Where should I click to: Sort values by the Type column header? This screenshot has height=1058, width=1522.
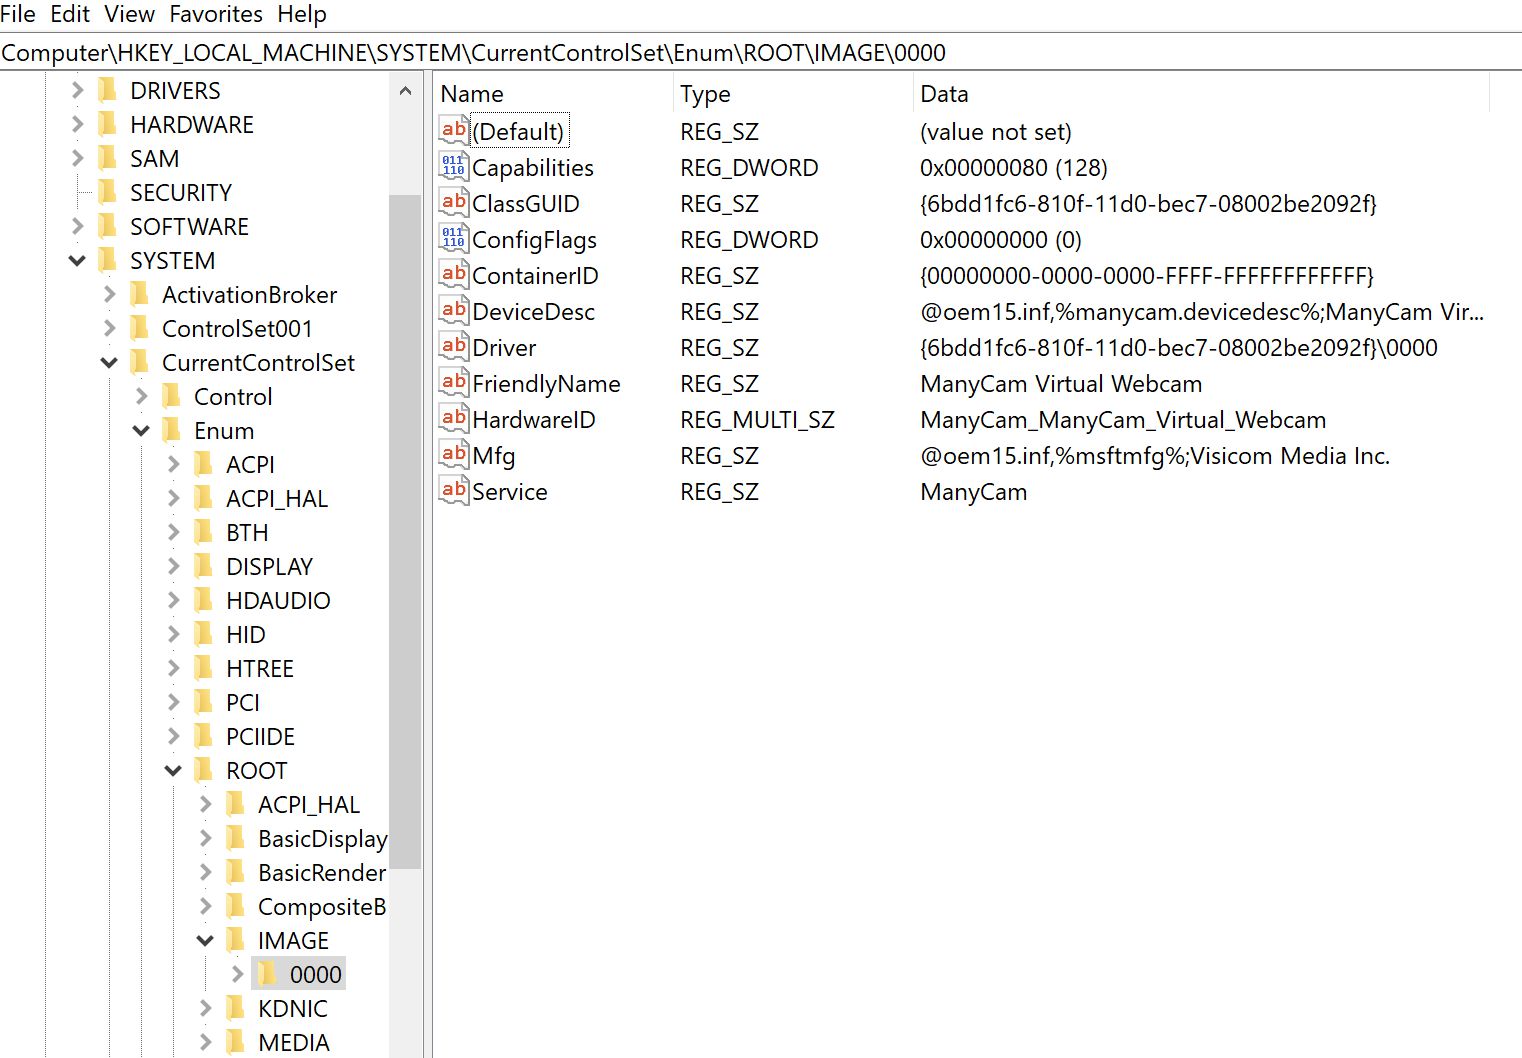705,94
